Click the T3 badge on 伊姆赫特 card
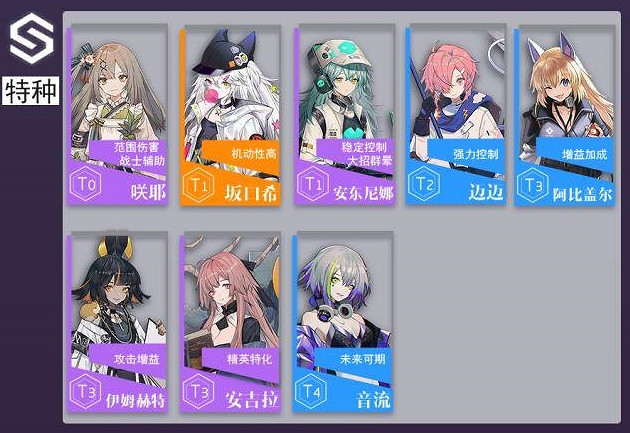630x433 pixels. (x=86, y=392)
